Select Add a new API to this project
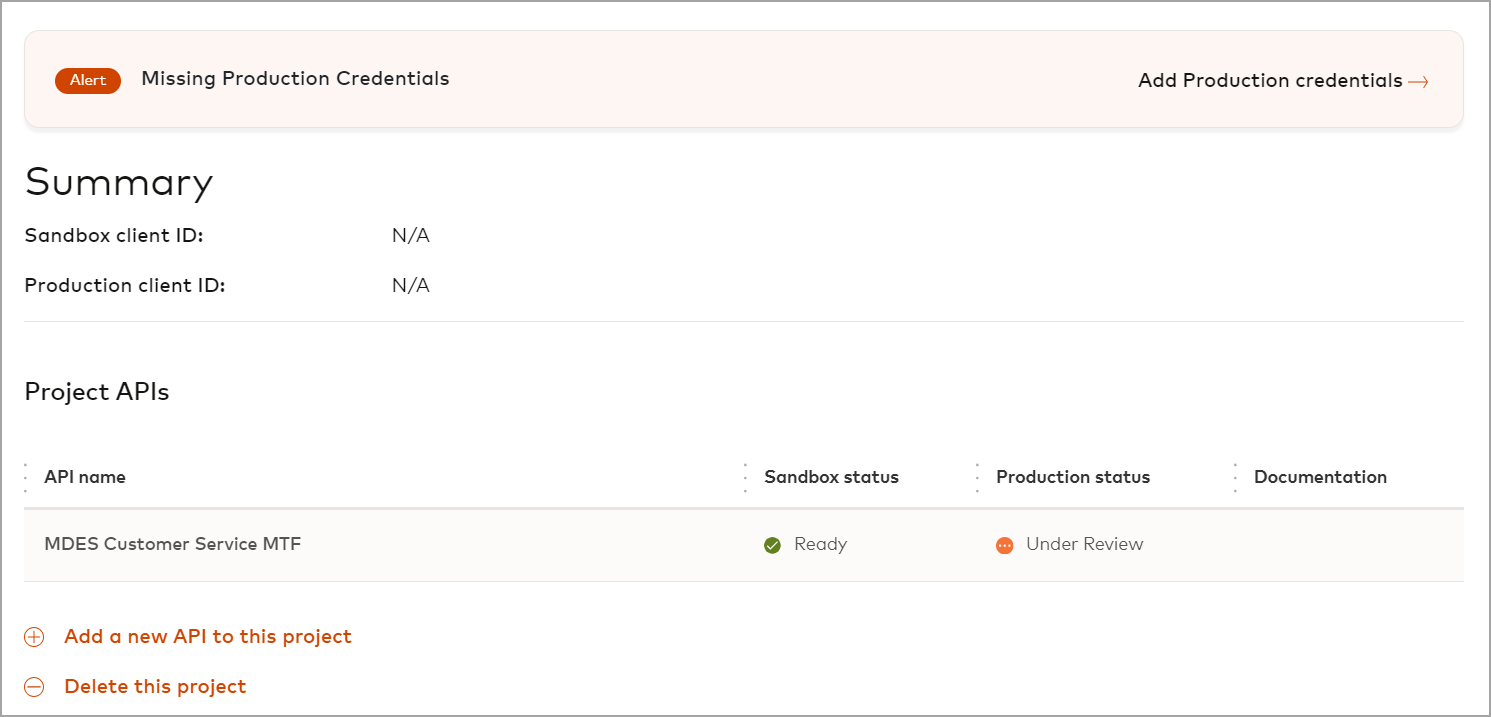Screen dimensions: 1491x717 click(x=208, y=636)
